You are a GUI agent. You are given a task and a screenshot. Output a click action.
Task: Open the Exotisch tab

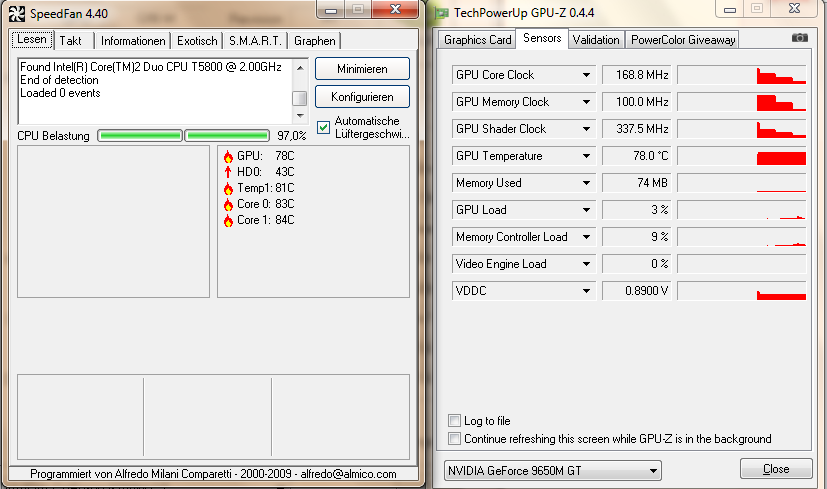(x=197, y=41)
